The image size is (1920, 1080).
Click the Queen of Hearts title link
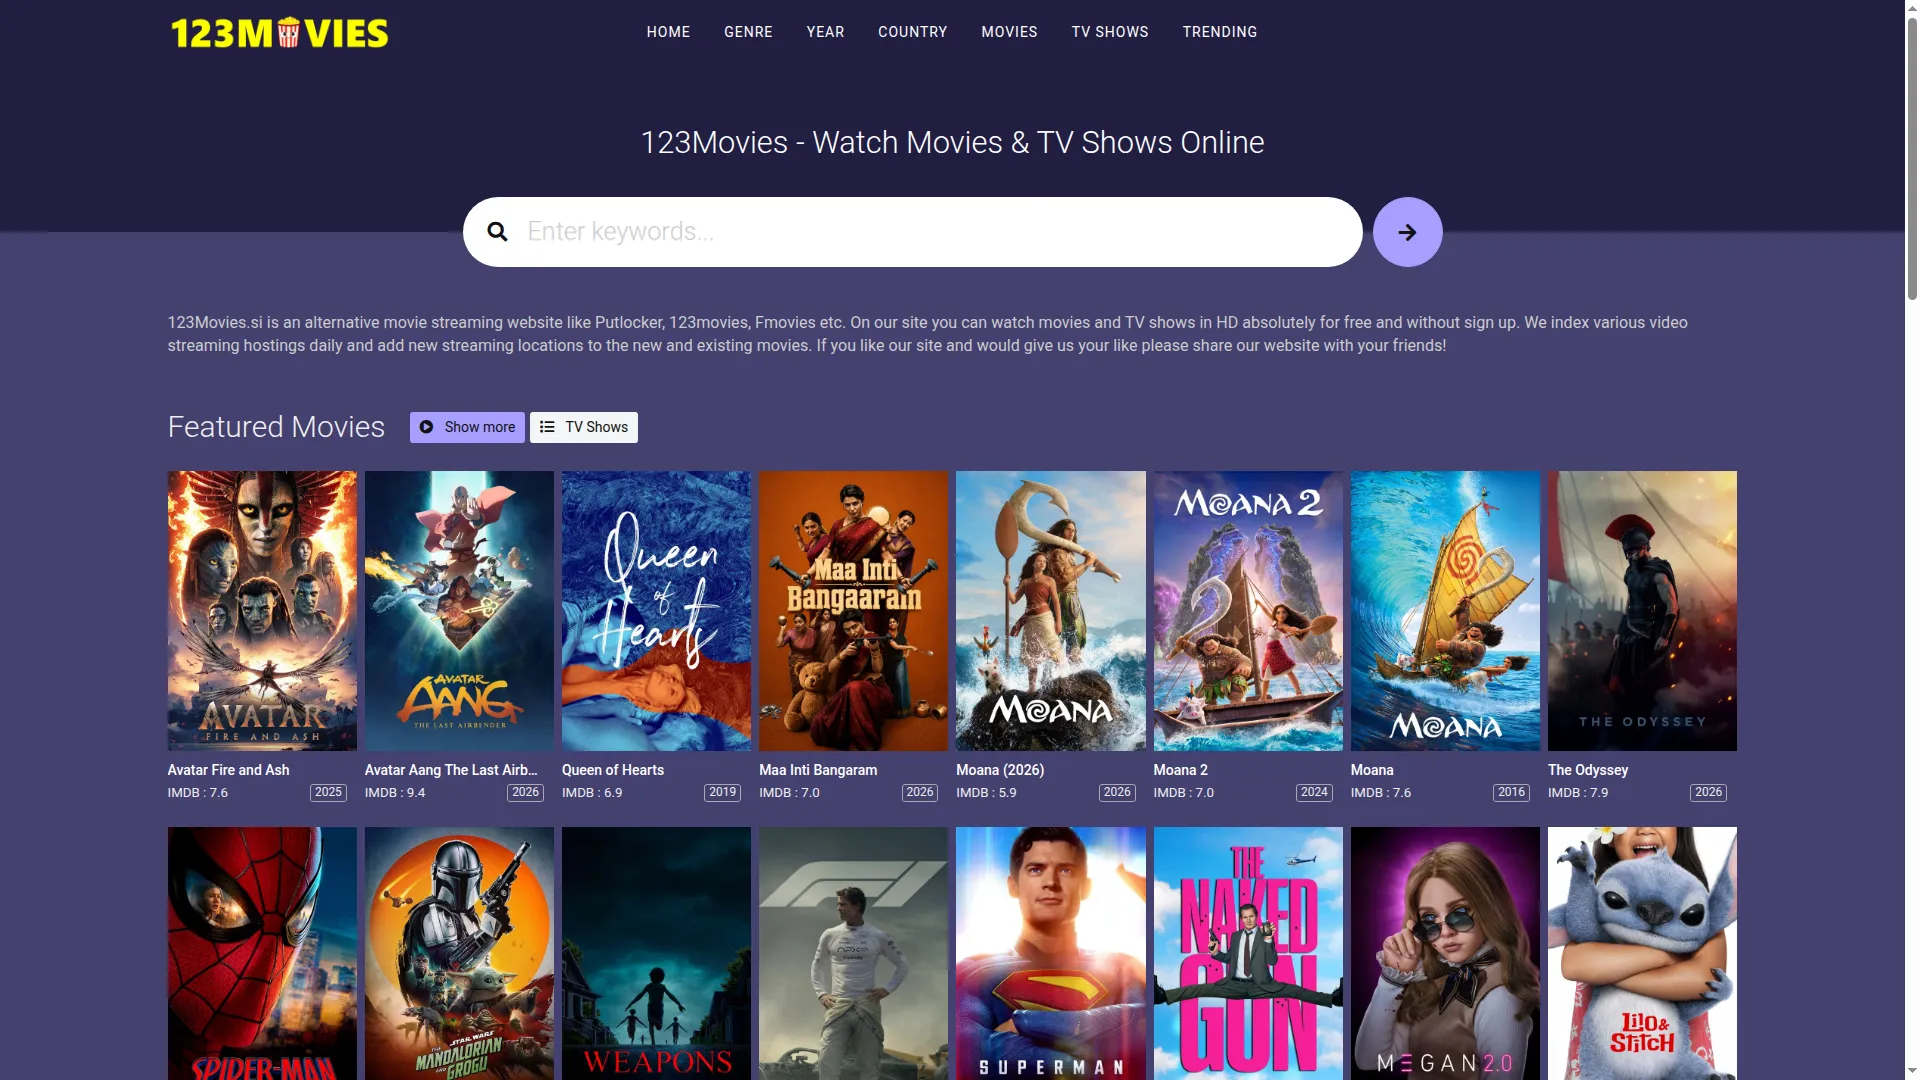[x=613, y=770]
